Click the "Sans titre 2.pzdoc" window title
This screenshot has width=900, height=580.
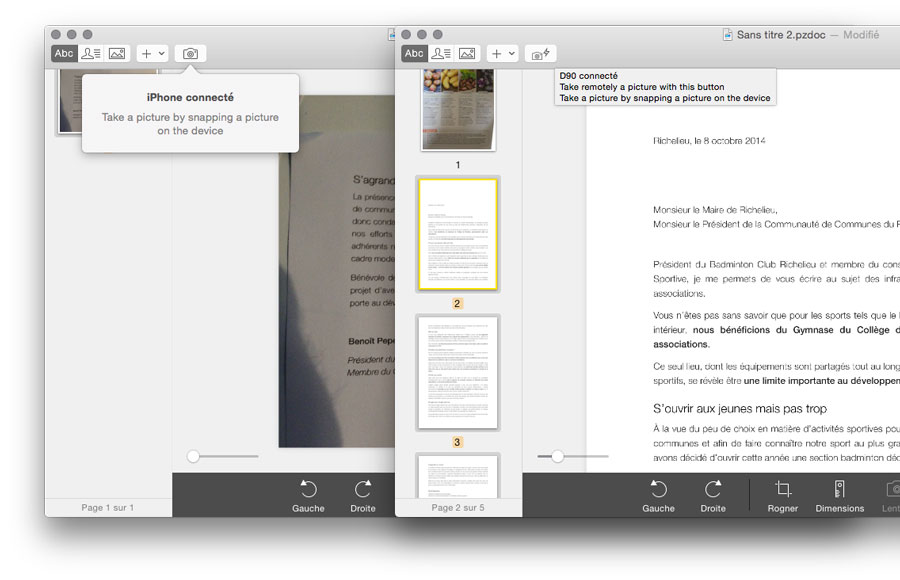[x=781, y=35]
